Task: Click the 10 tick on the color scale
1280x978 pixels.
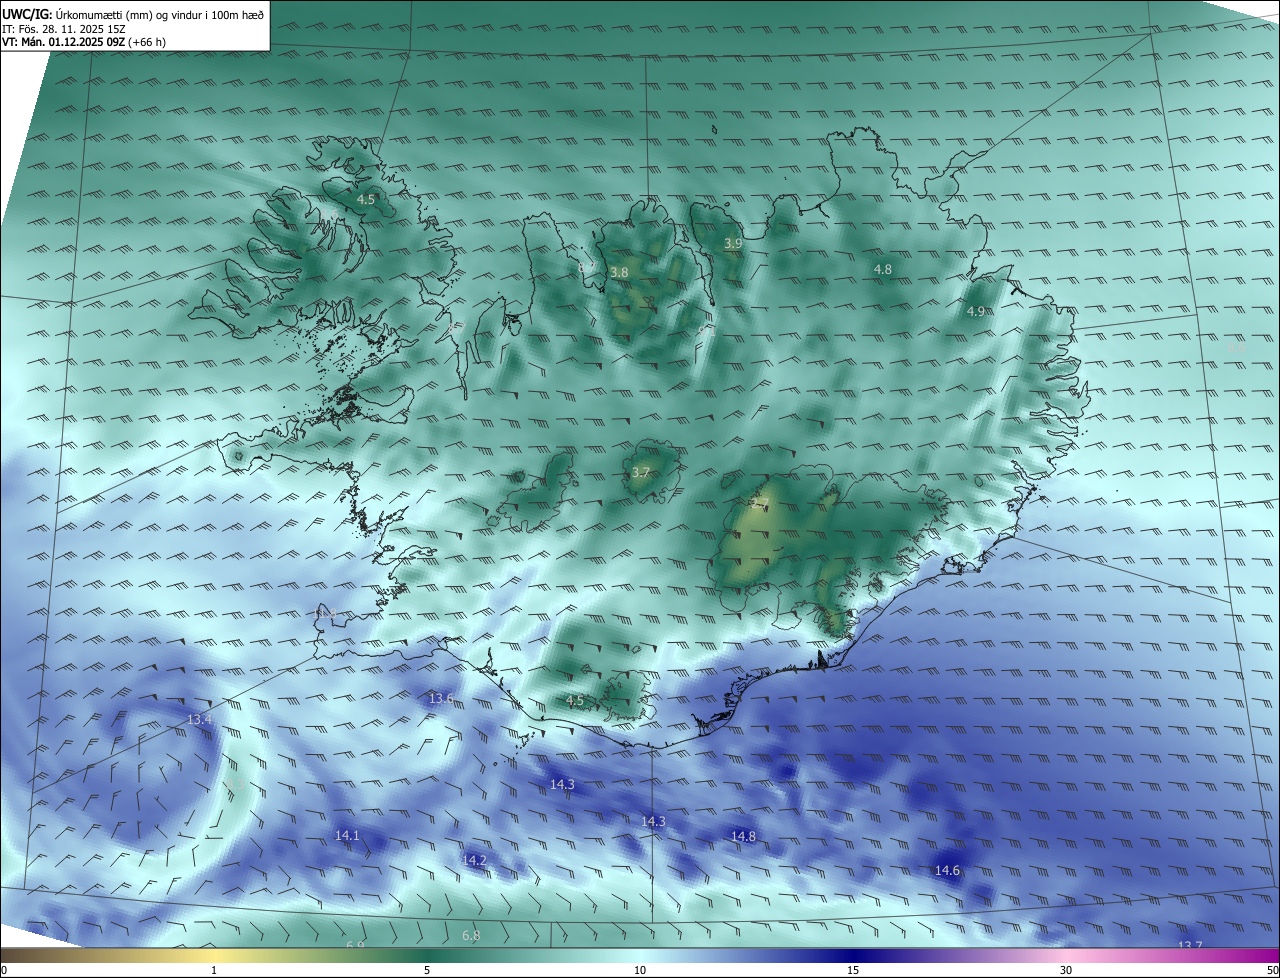Action: pos(640,970)
